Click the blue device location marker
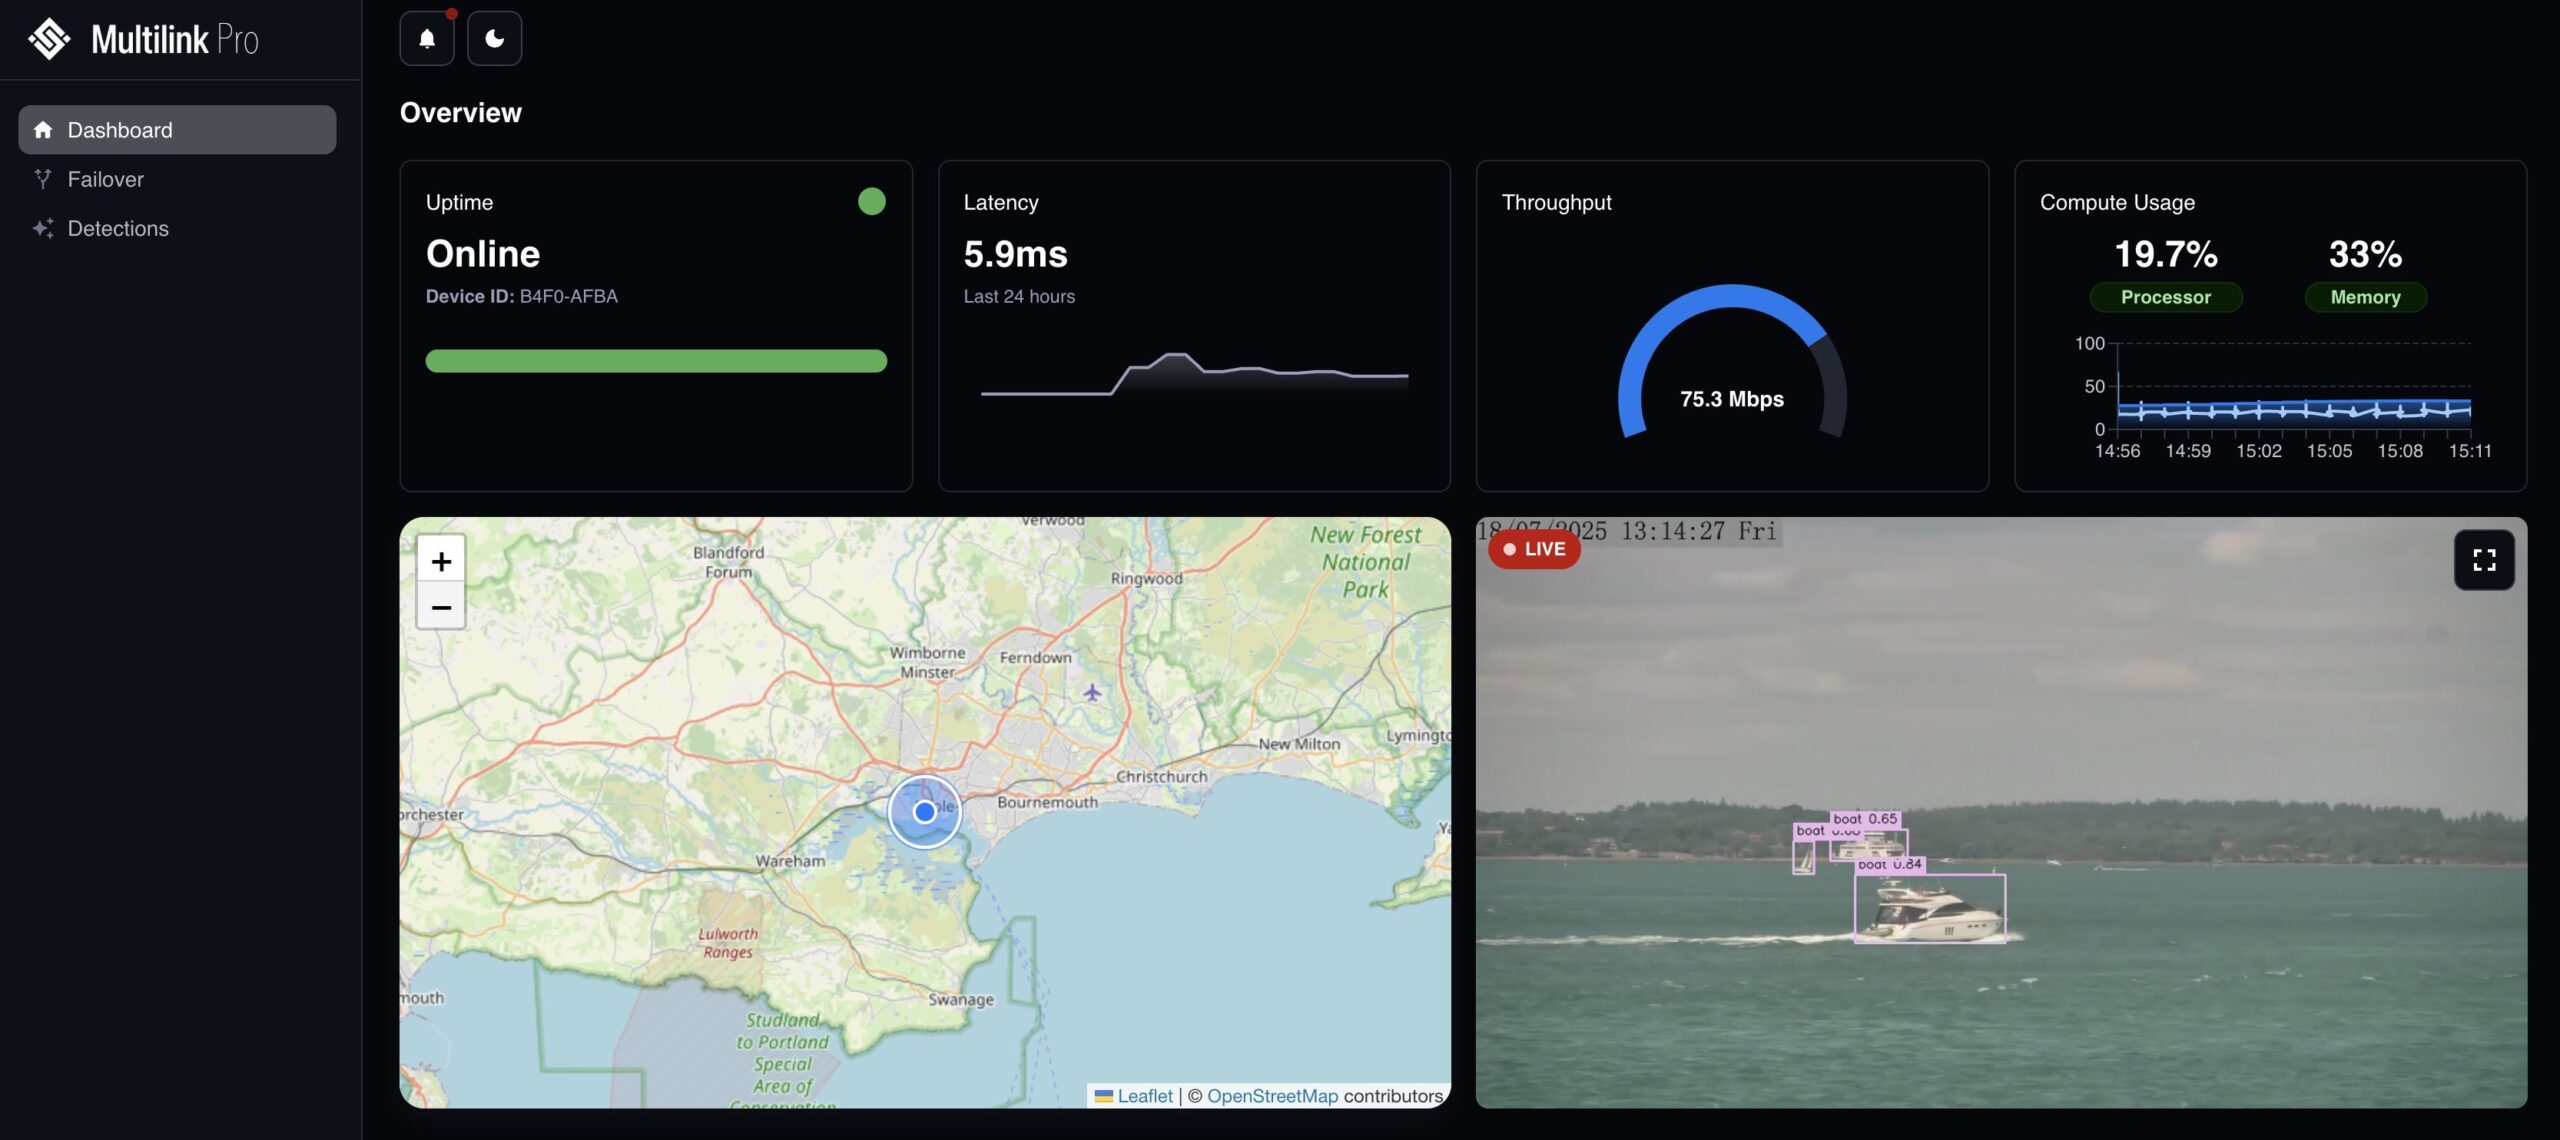This screenshot has height=1140, width=2560. tap(925, 812)
